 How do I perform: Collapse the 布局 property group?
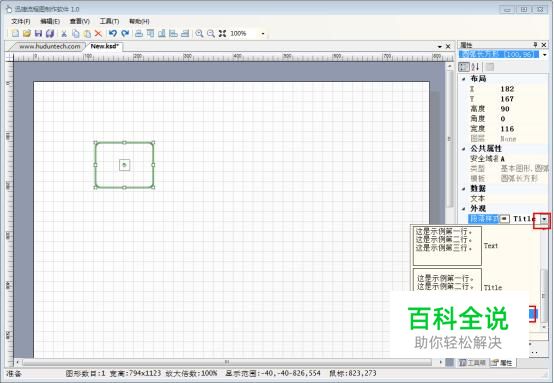(464, 79)
